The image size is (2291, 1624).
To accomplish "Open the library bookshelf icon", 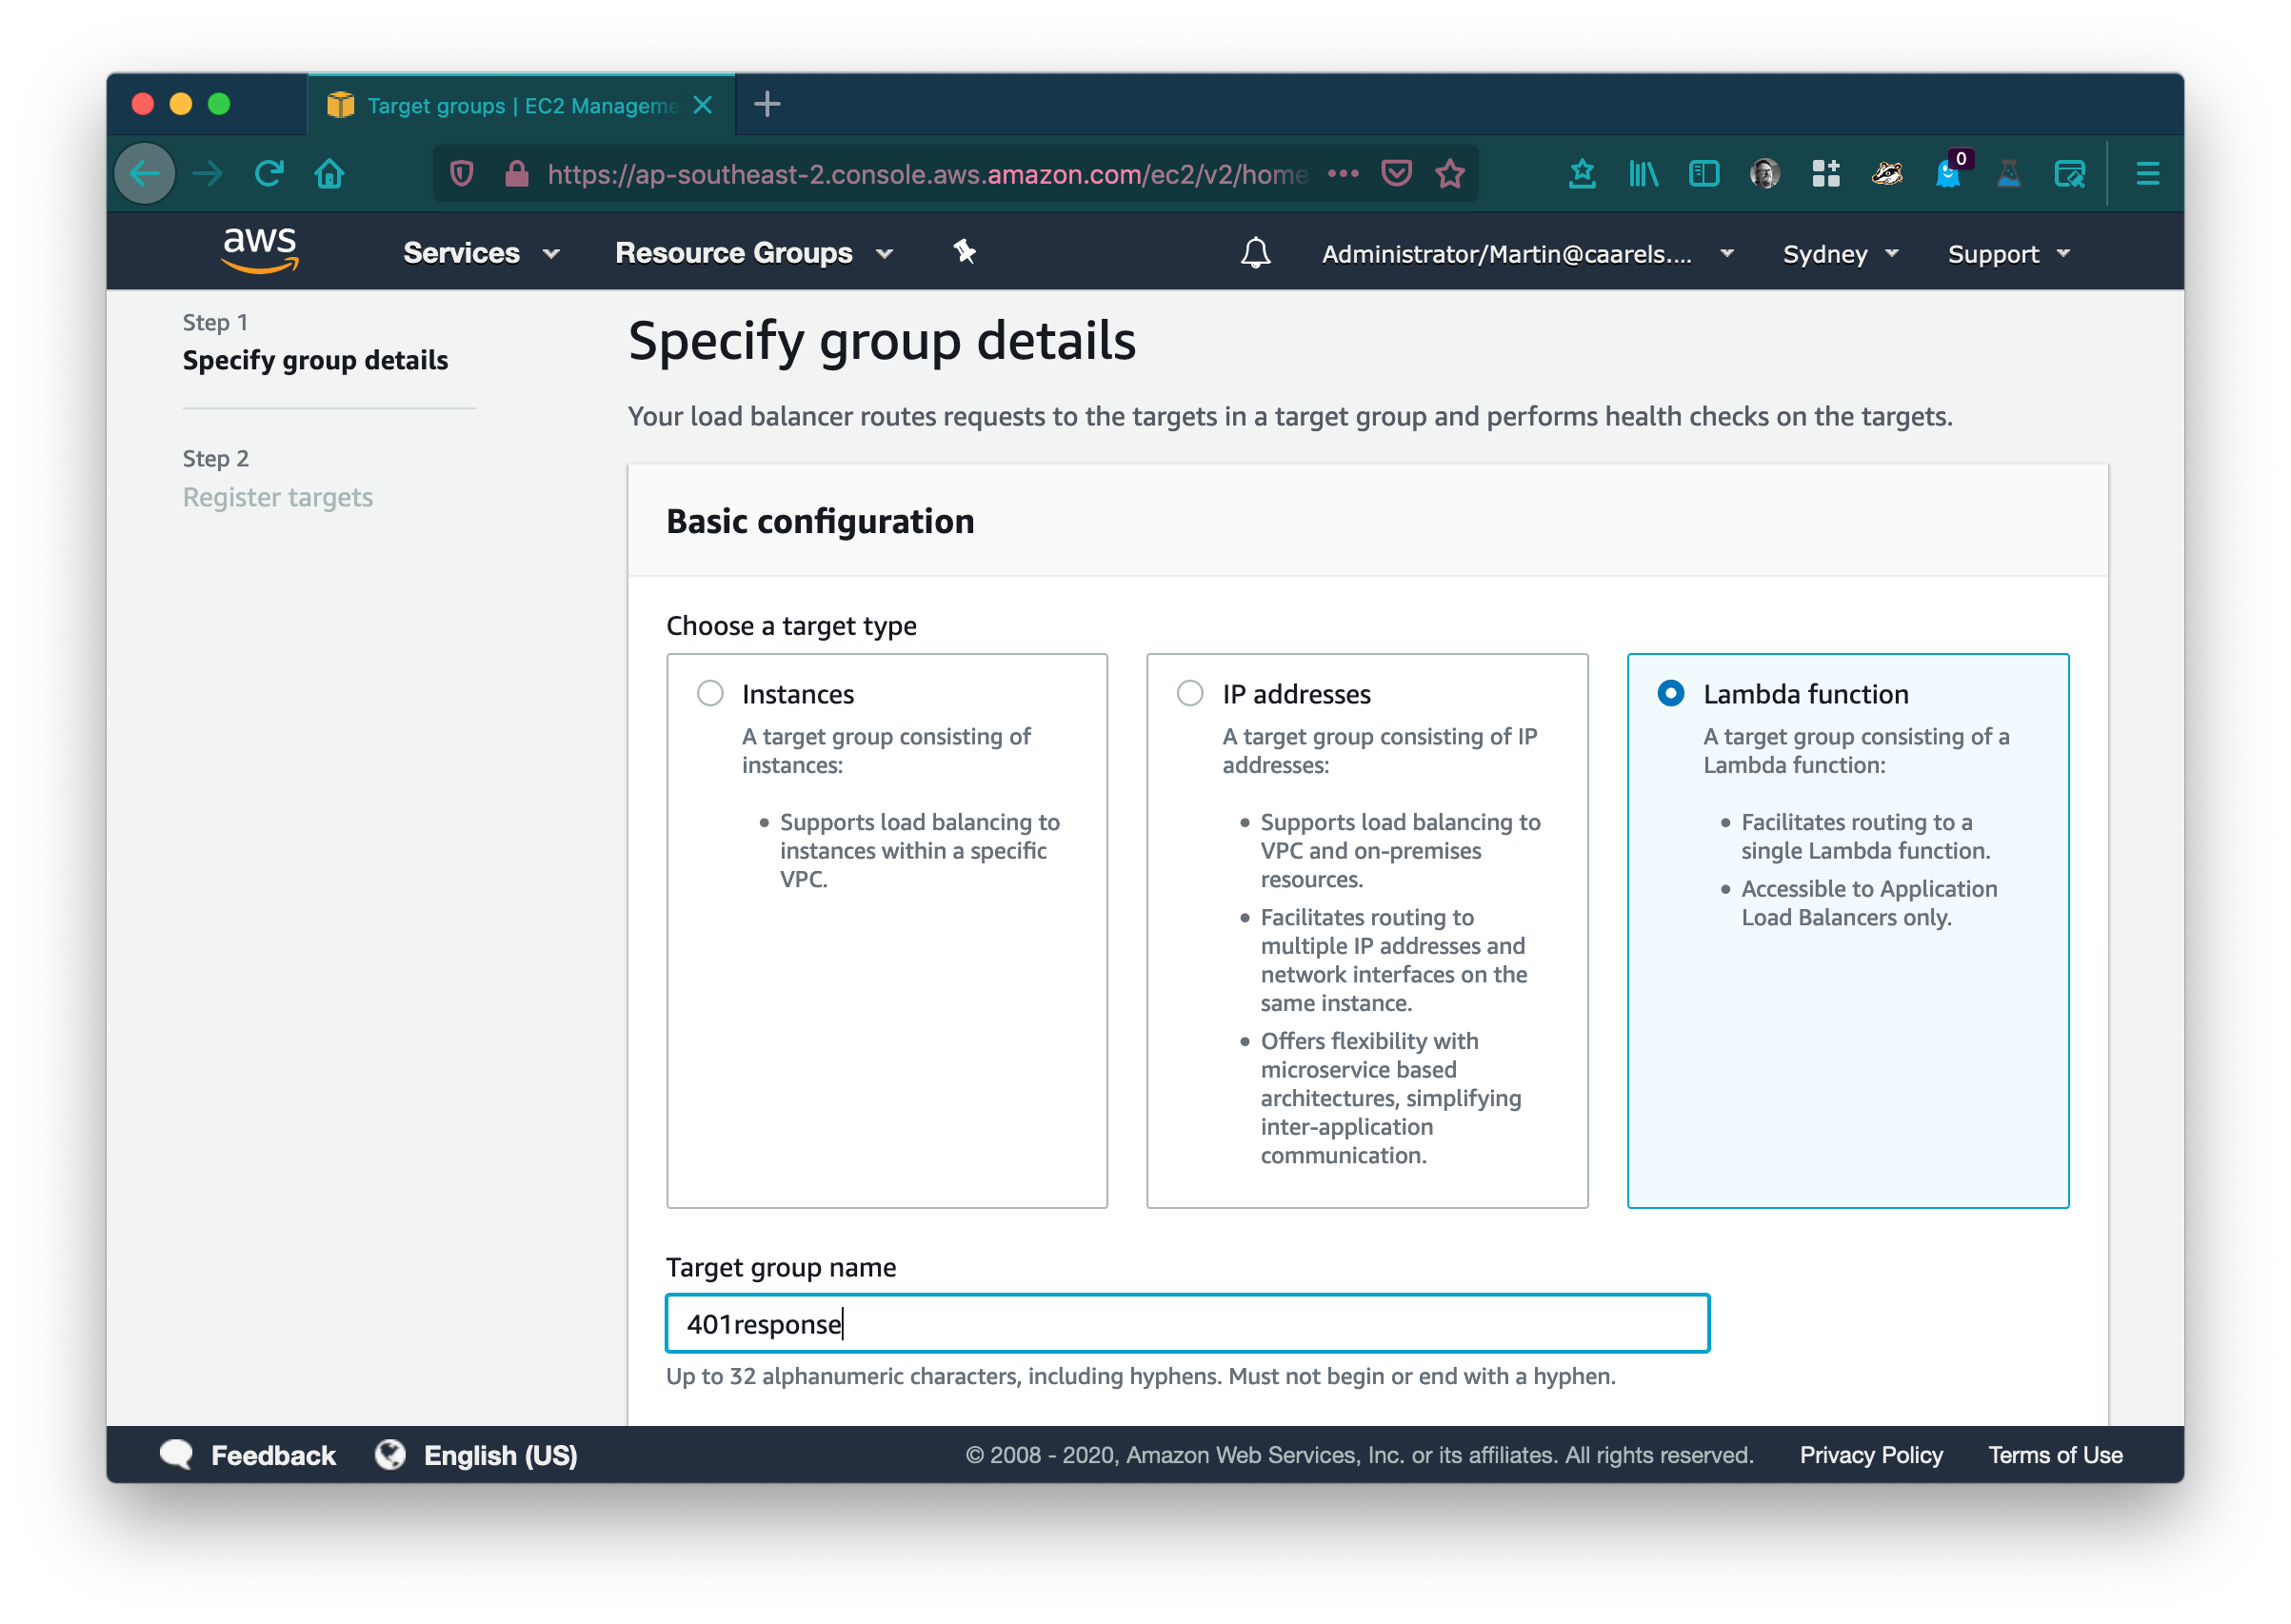I will (1643, 174).
